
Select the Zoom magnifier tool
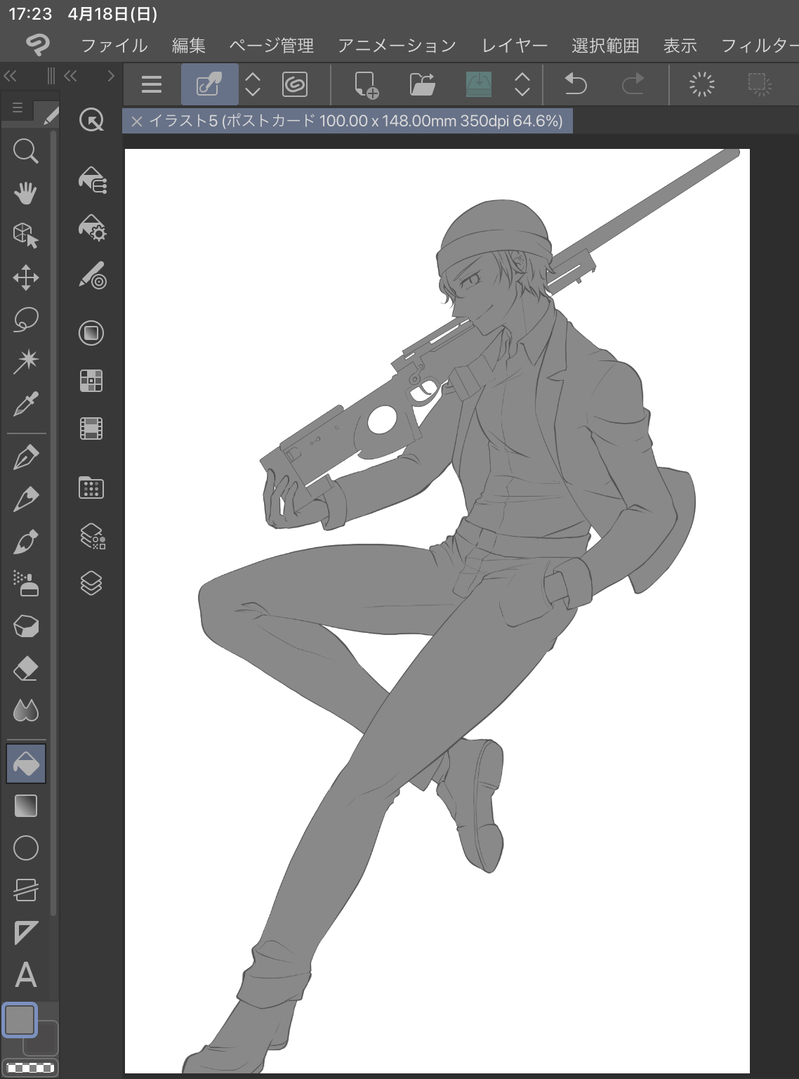point(25,151)
